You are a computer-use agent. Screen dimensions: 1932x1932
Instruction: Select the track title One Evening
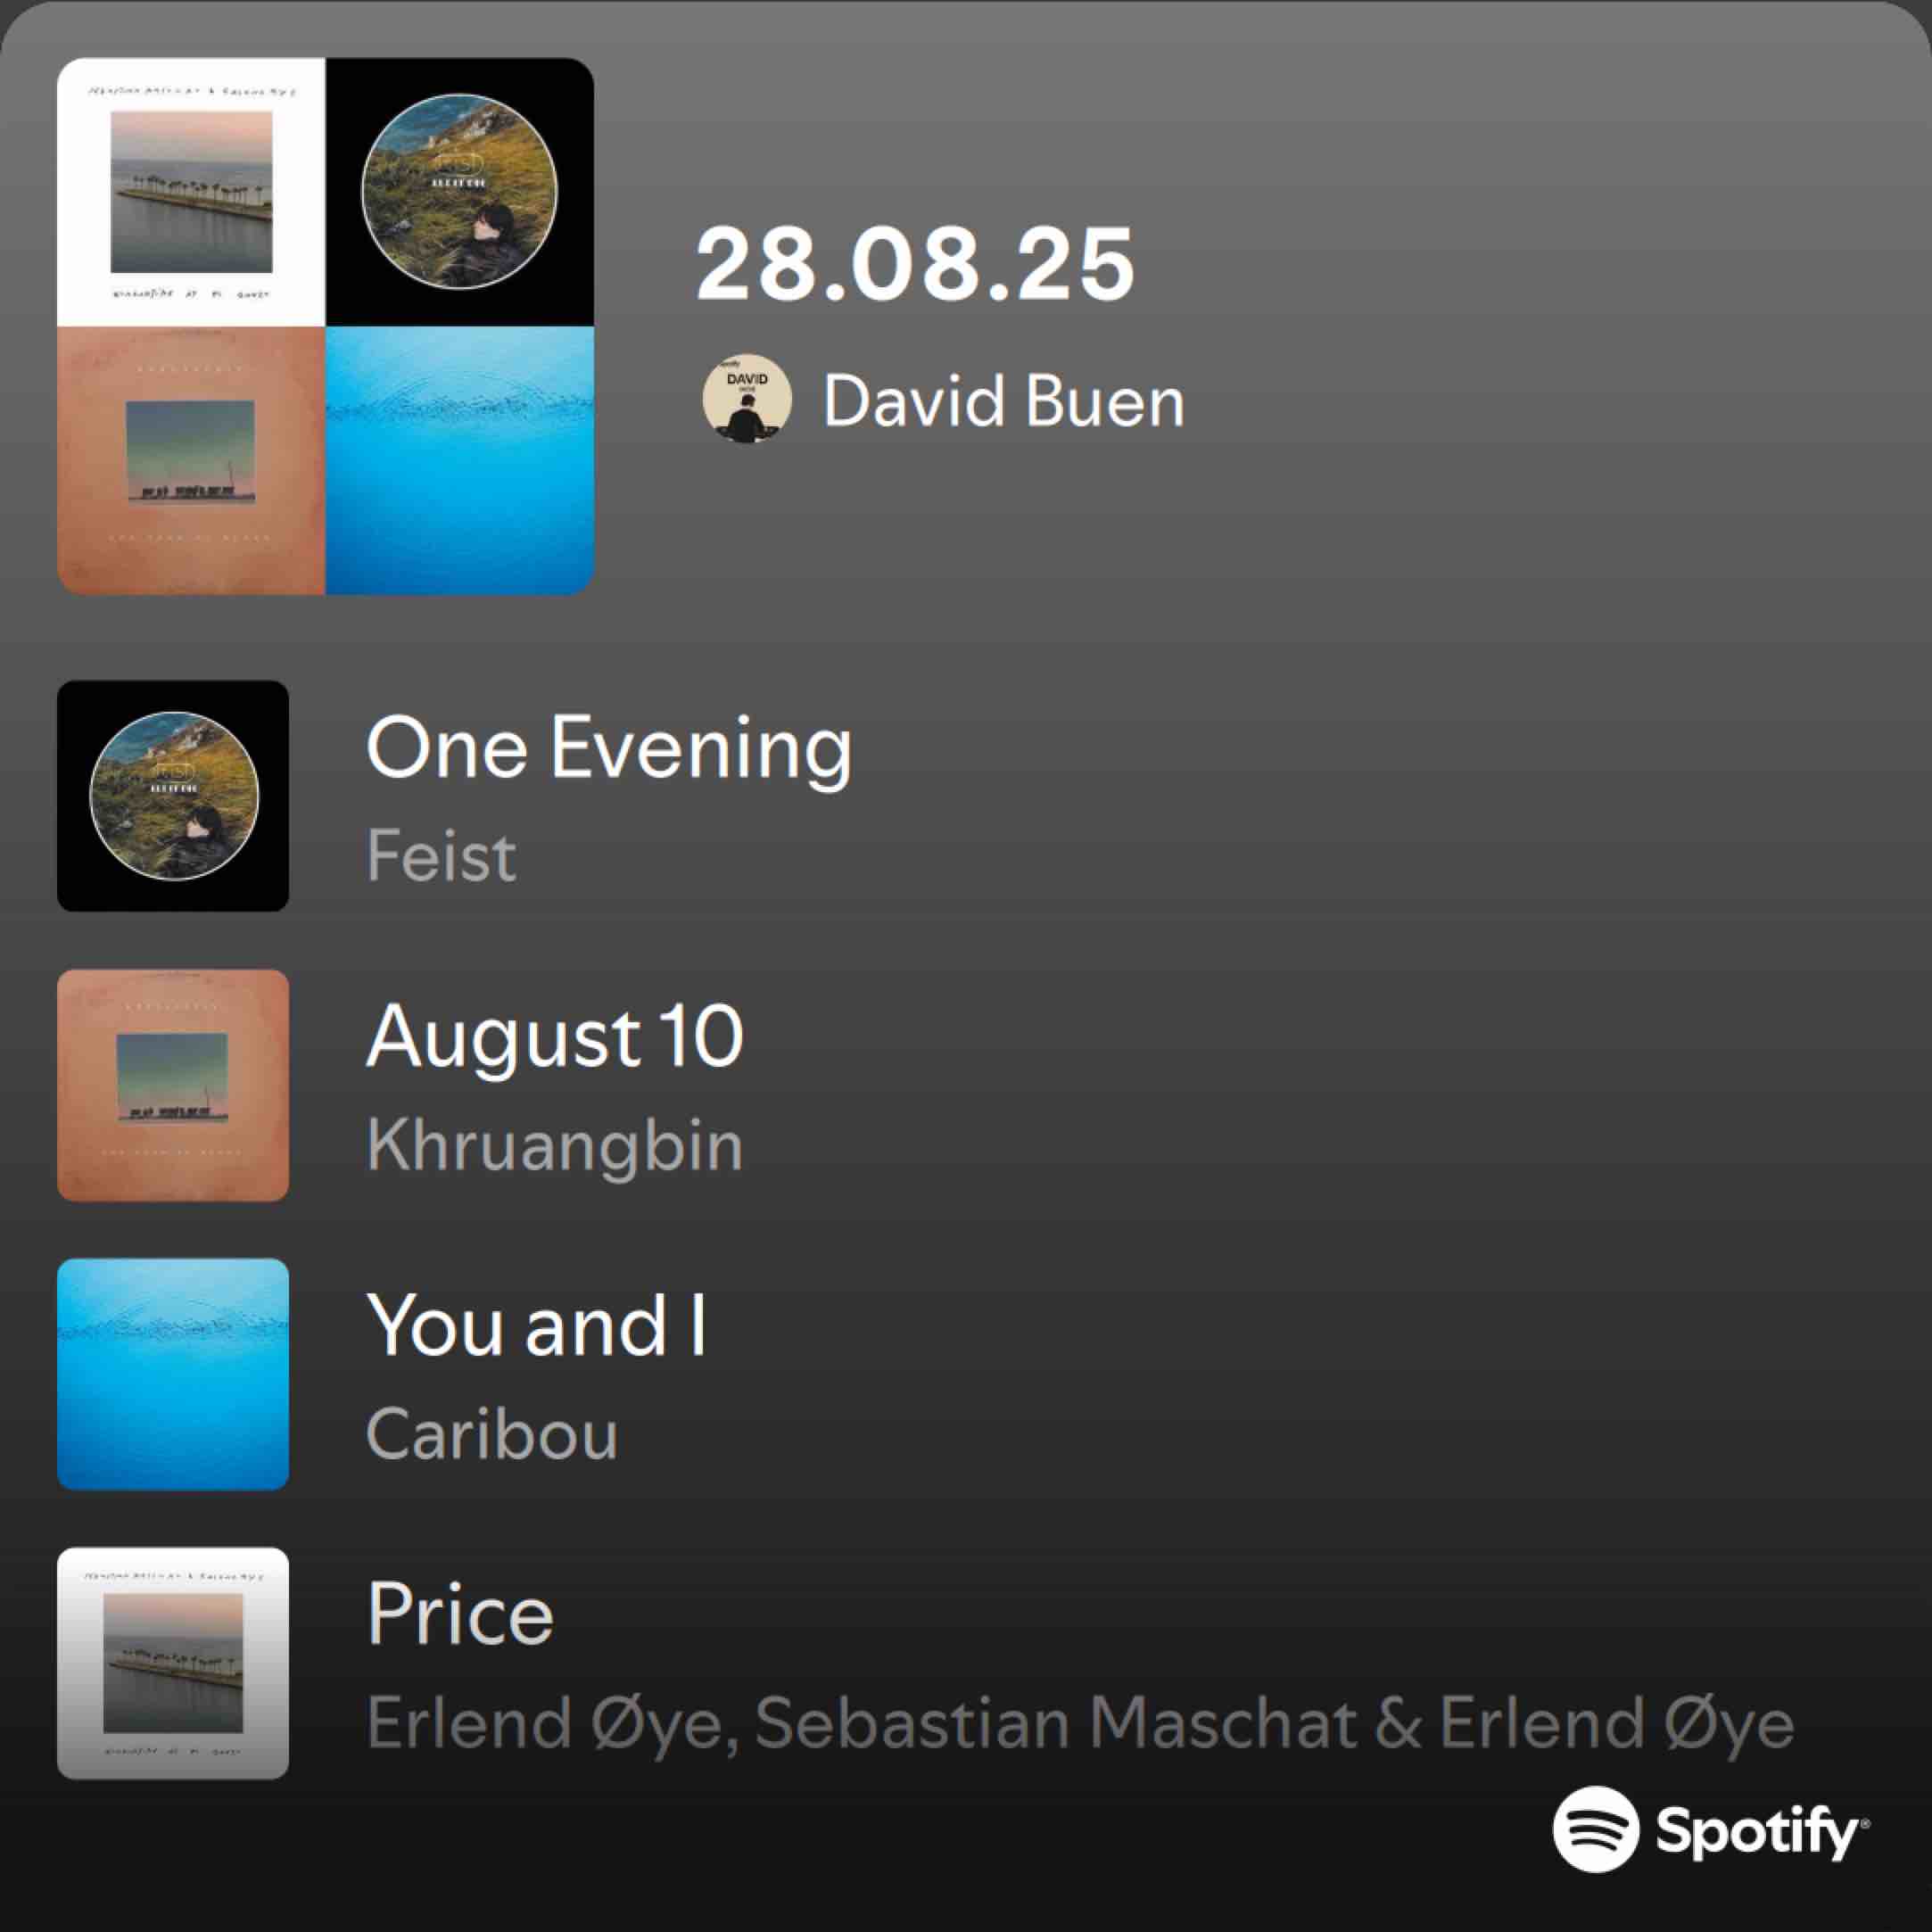point(609,747)
